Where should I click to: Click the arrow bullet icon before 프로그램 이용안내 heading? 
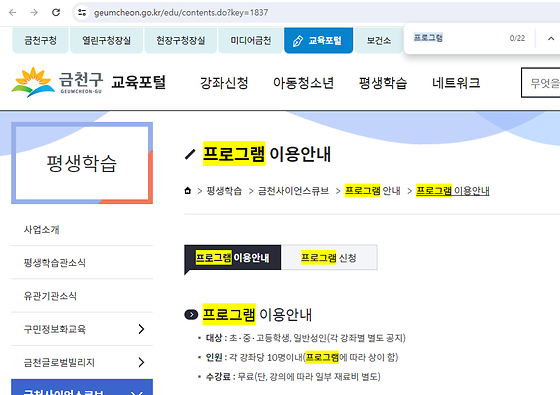(191, 315)
